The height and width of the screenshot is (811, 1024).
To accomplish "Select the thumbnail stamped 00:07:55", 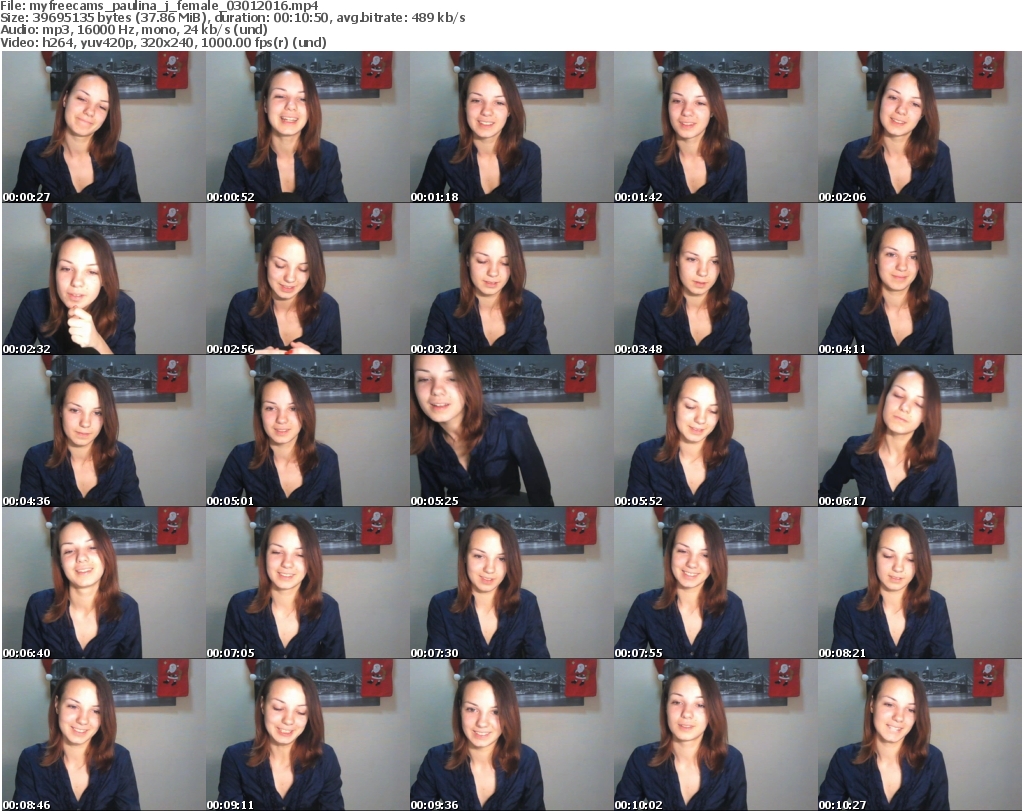I will click(x=715, y=583).
